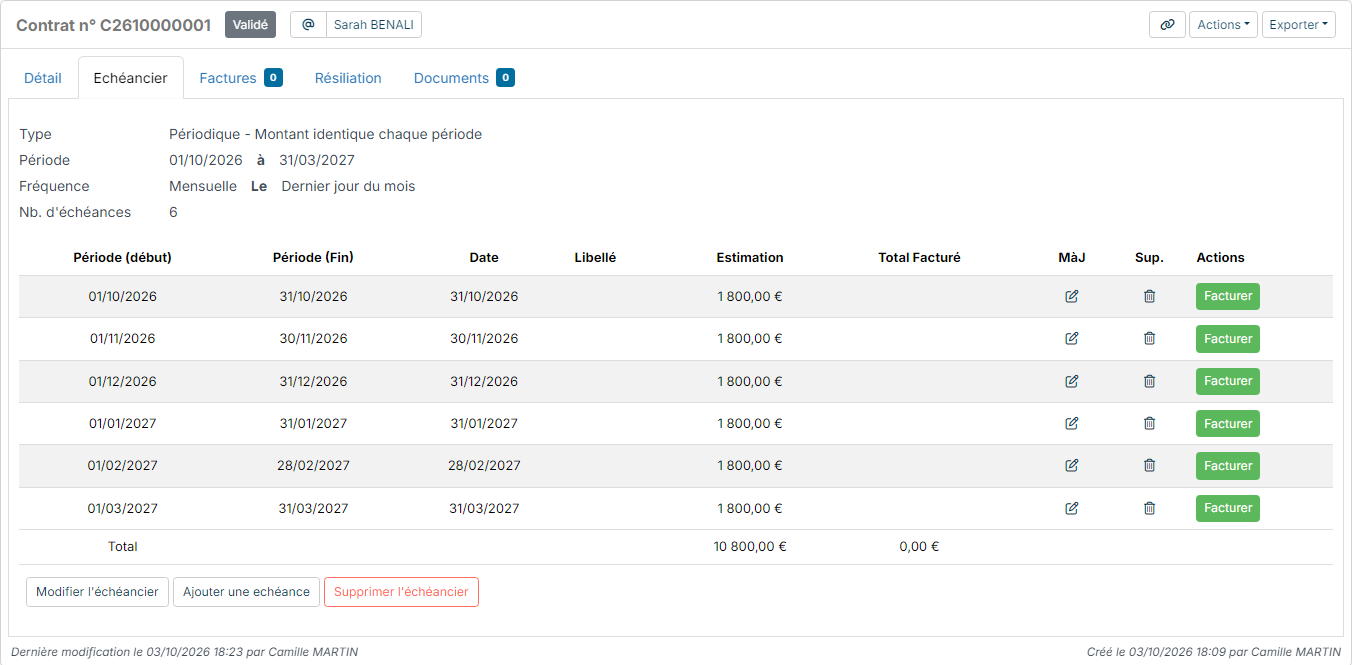The width and height of the screenshot is (1352, 665).
Task: Click the Estimation column header
Action: coord(750,258)
